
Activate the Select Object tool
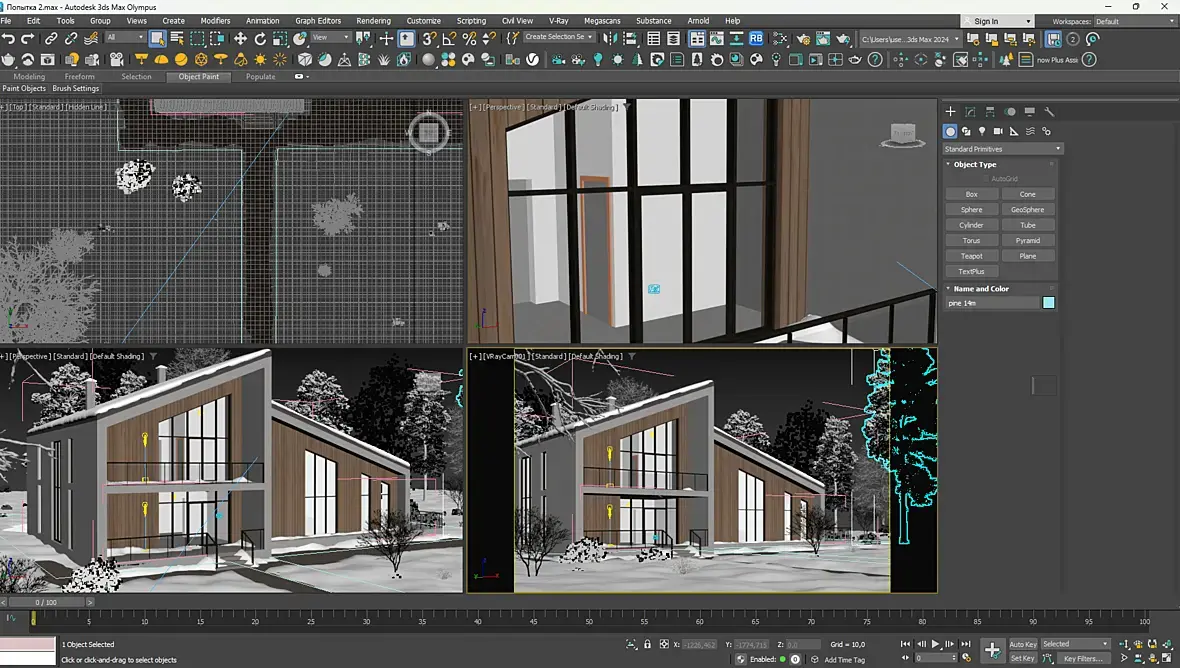pos(157,38)
